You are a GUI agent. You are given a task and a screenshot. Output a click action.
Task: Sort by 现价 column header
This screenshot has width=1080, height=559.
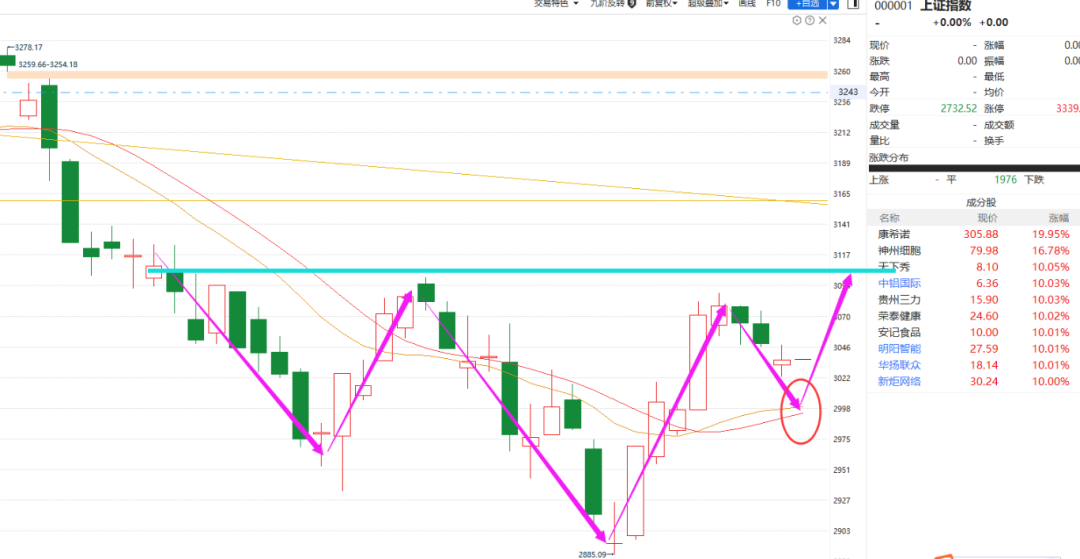(x=987, y=218)
